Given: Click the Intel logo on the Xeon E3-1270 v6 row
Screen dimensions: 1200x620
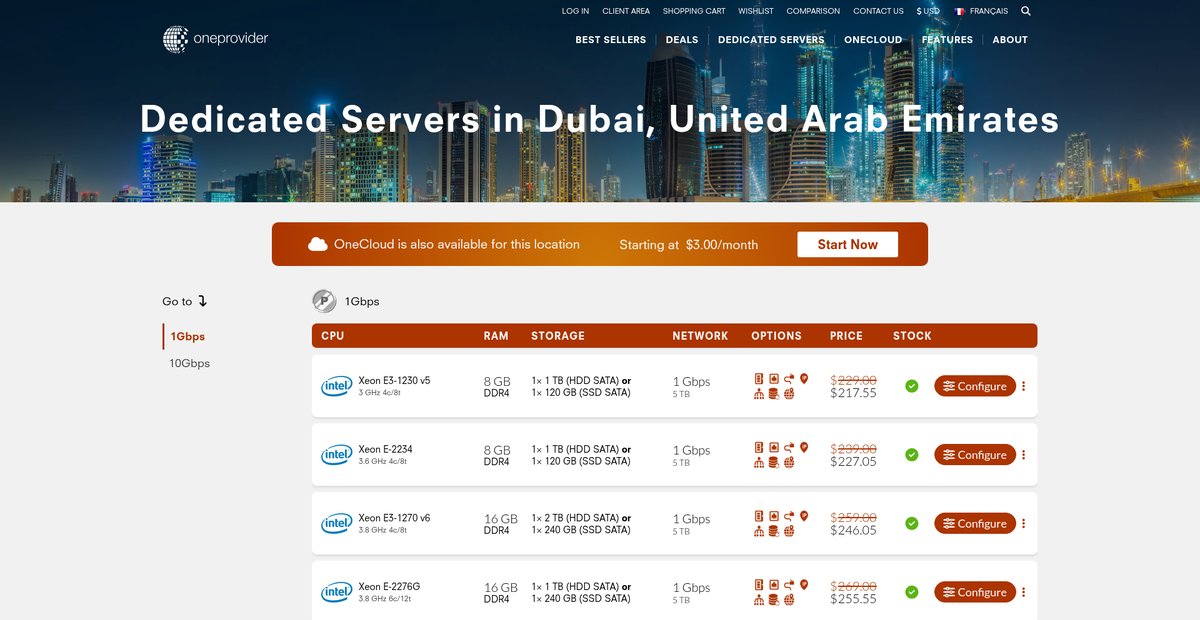Looking at the screenshot, I should [x=336, y=523].
